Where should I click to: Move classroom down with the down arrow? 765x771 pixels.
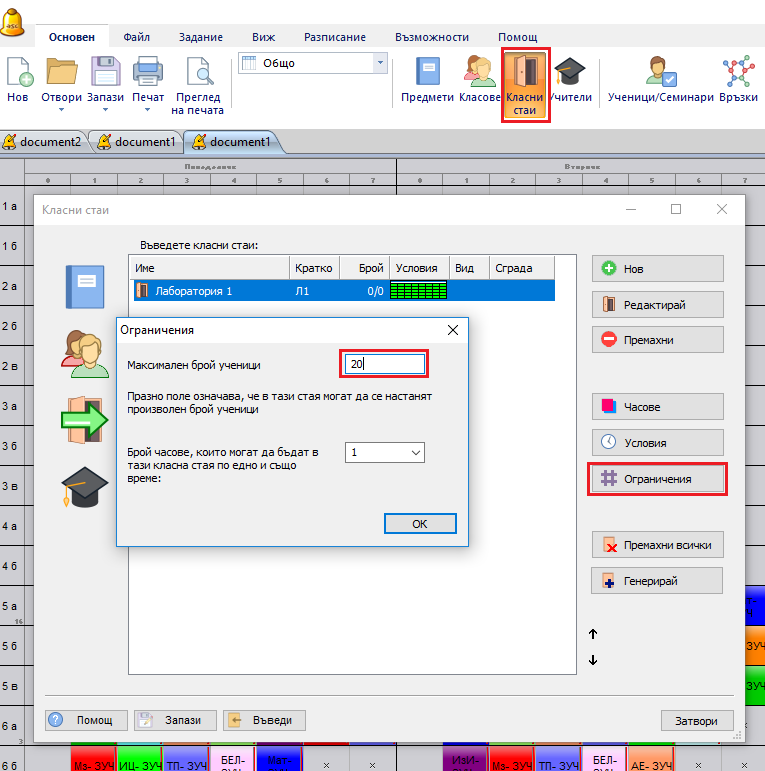(x=593, y=660)
